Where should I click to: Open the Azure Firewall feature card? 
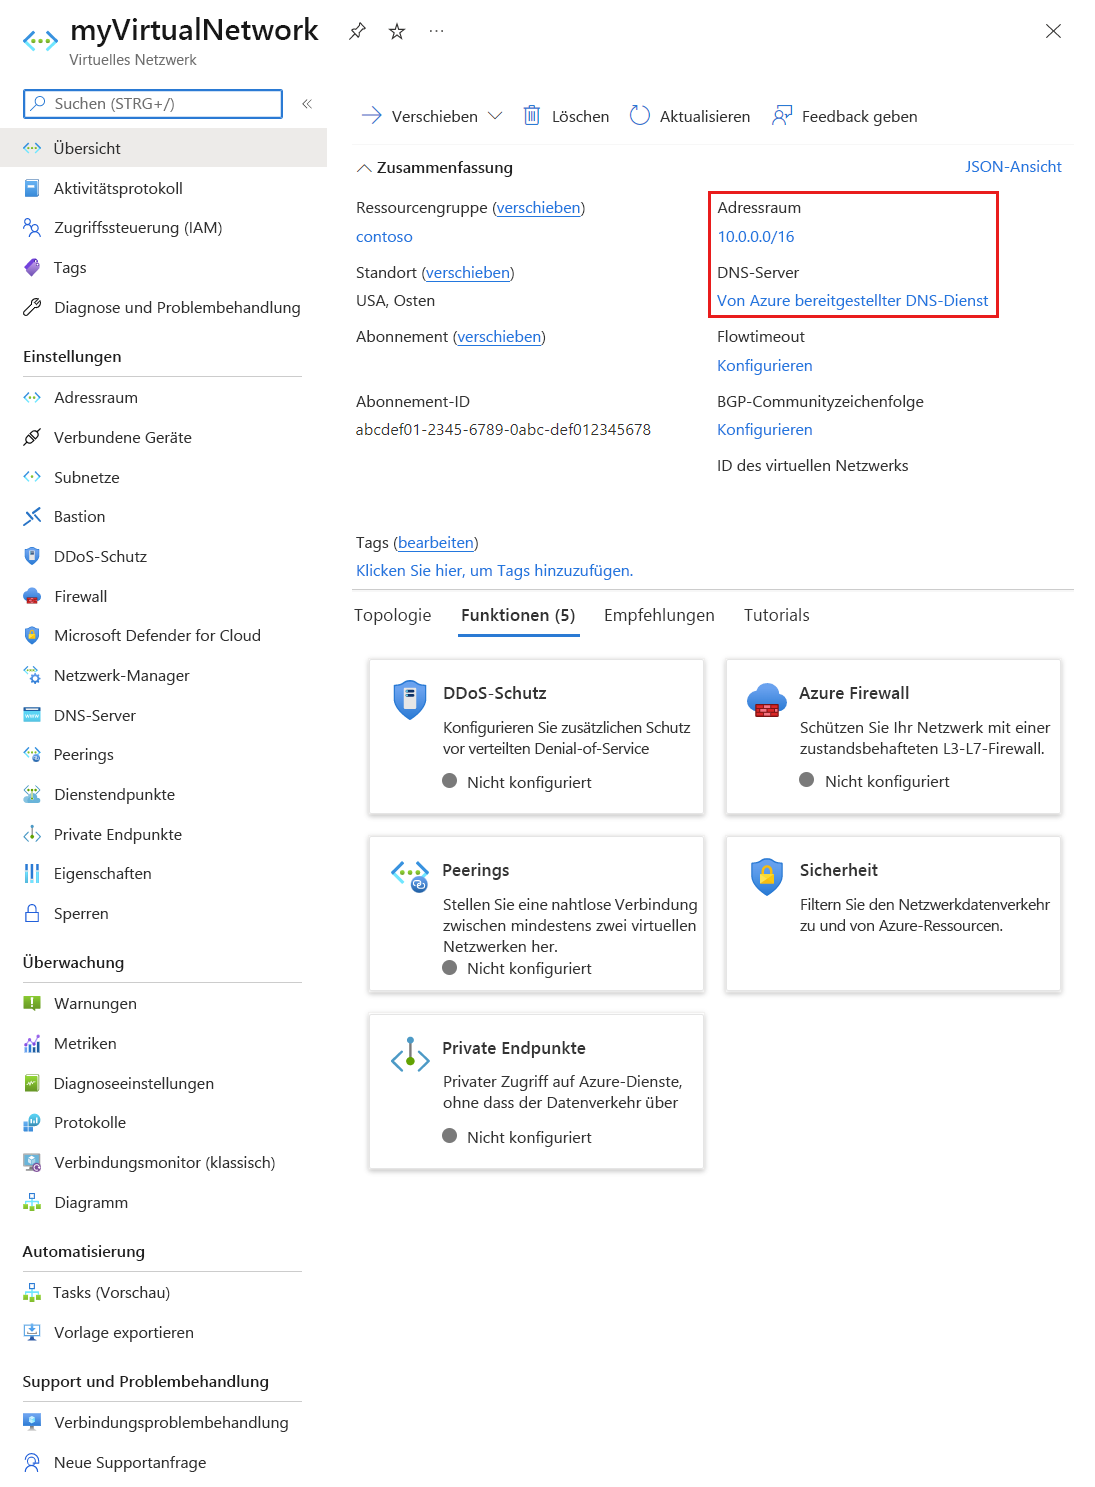(893, 736)
